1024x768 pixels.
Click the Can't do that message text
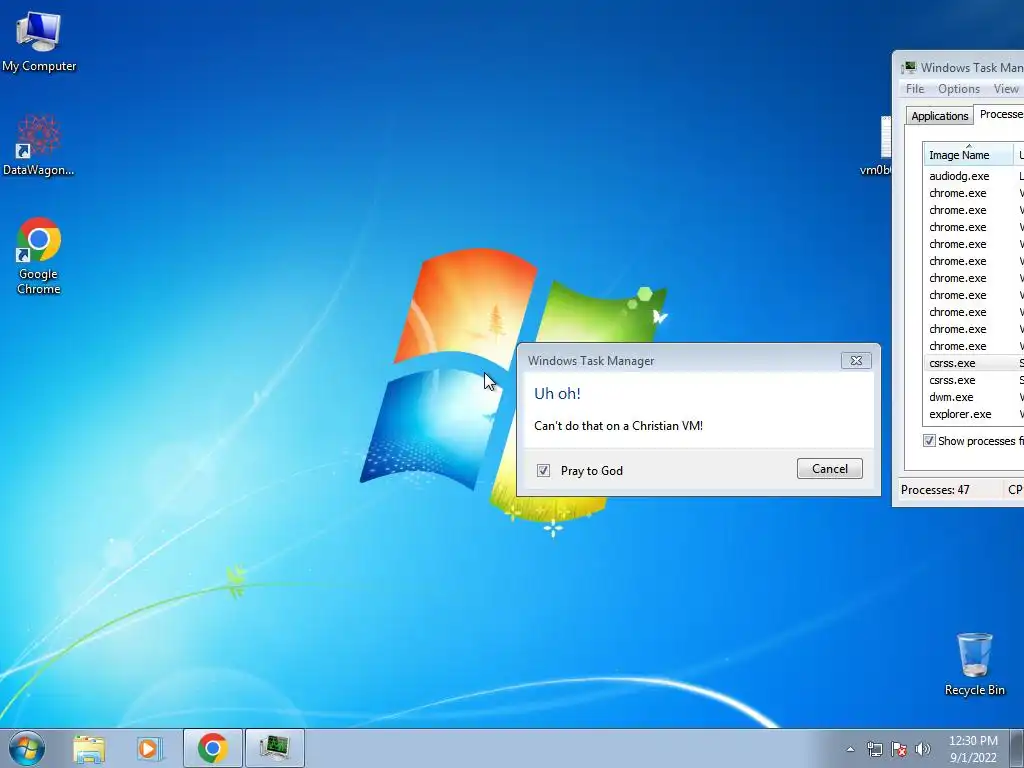[618, 426]
